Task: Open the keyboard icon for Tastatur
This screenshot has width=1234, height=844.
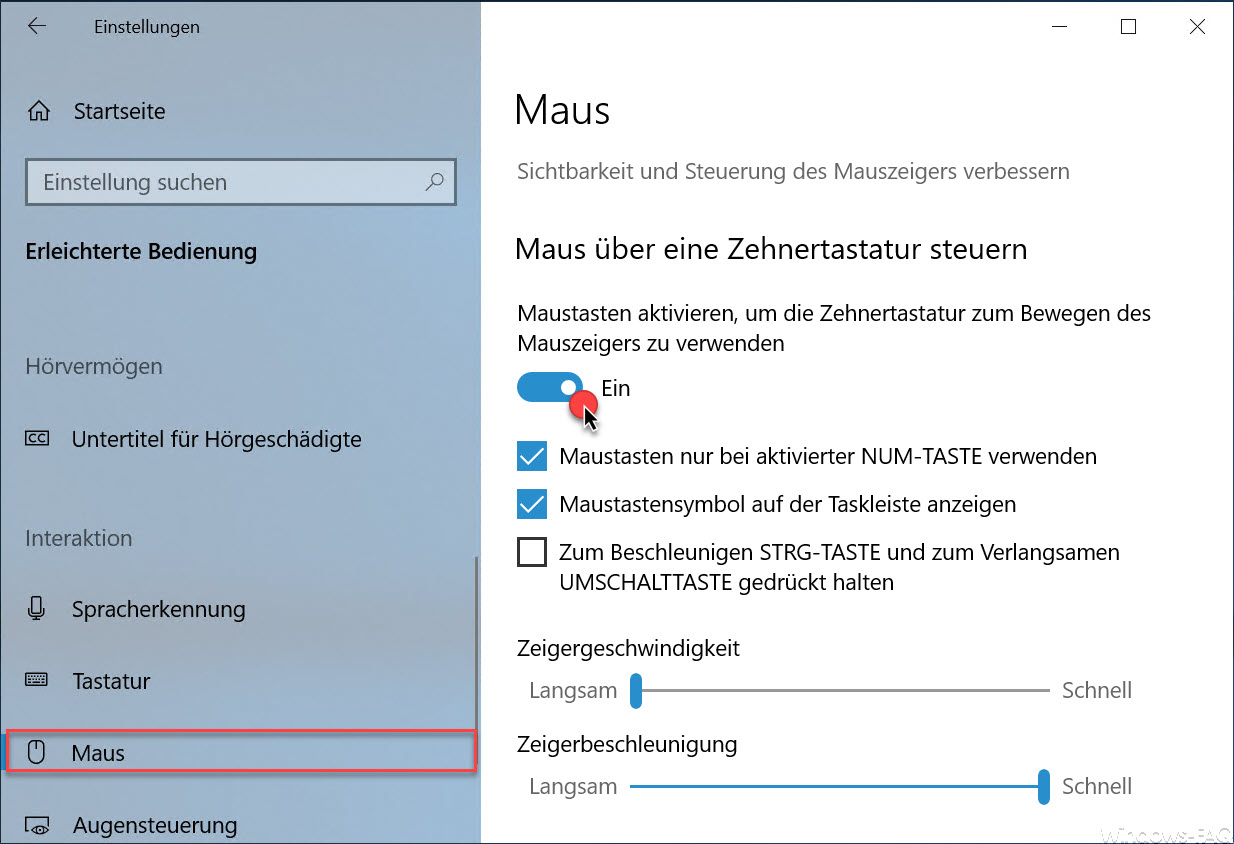Action: pyautogui.click(x=37, y=681)
